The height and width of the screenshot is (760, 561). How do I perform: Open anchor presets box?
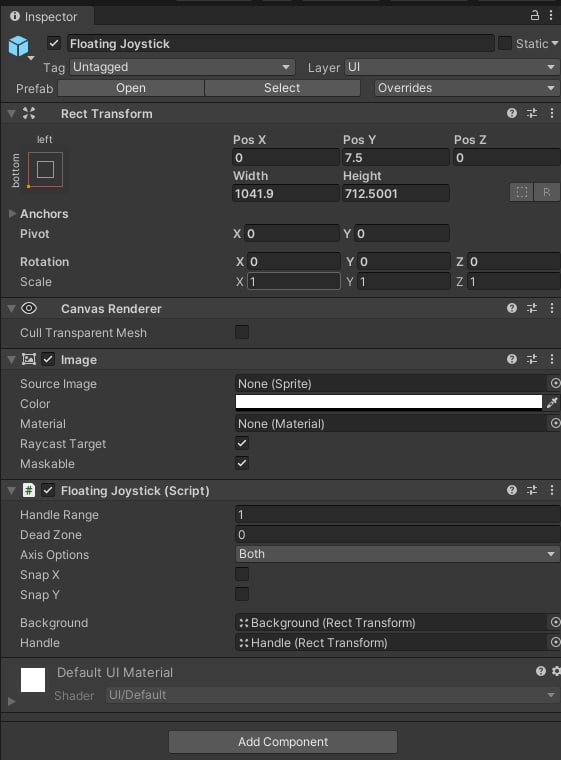(45, 170)
